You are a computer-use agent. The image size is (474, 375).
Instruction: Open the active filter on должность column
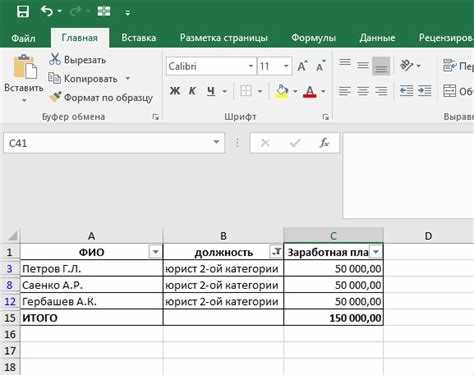276,252
